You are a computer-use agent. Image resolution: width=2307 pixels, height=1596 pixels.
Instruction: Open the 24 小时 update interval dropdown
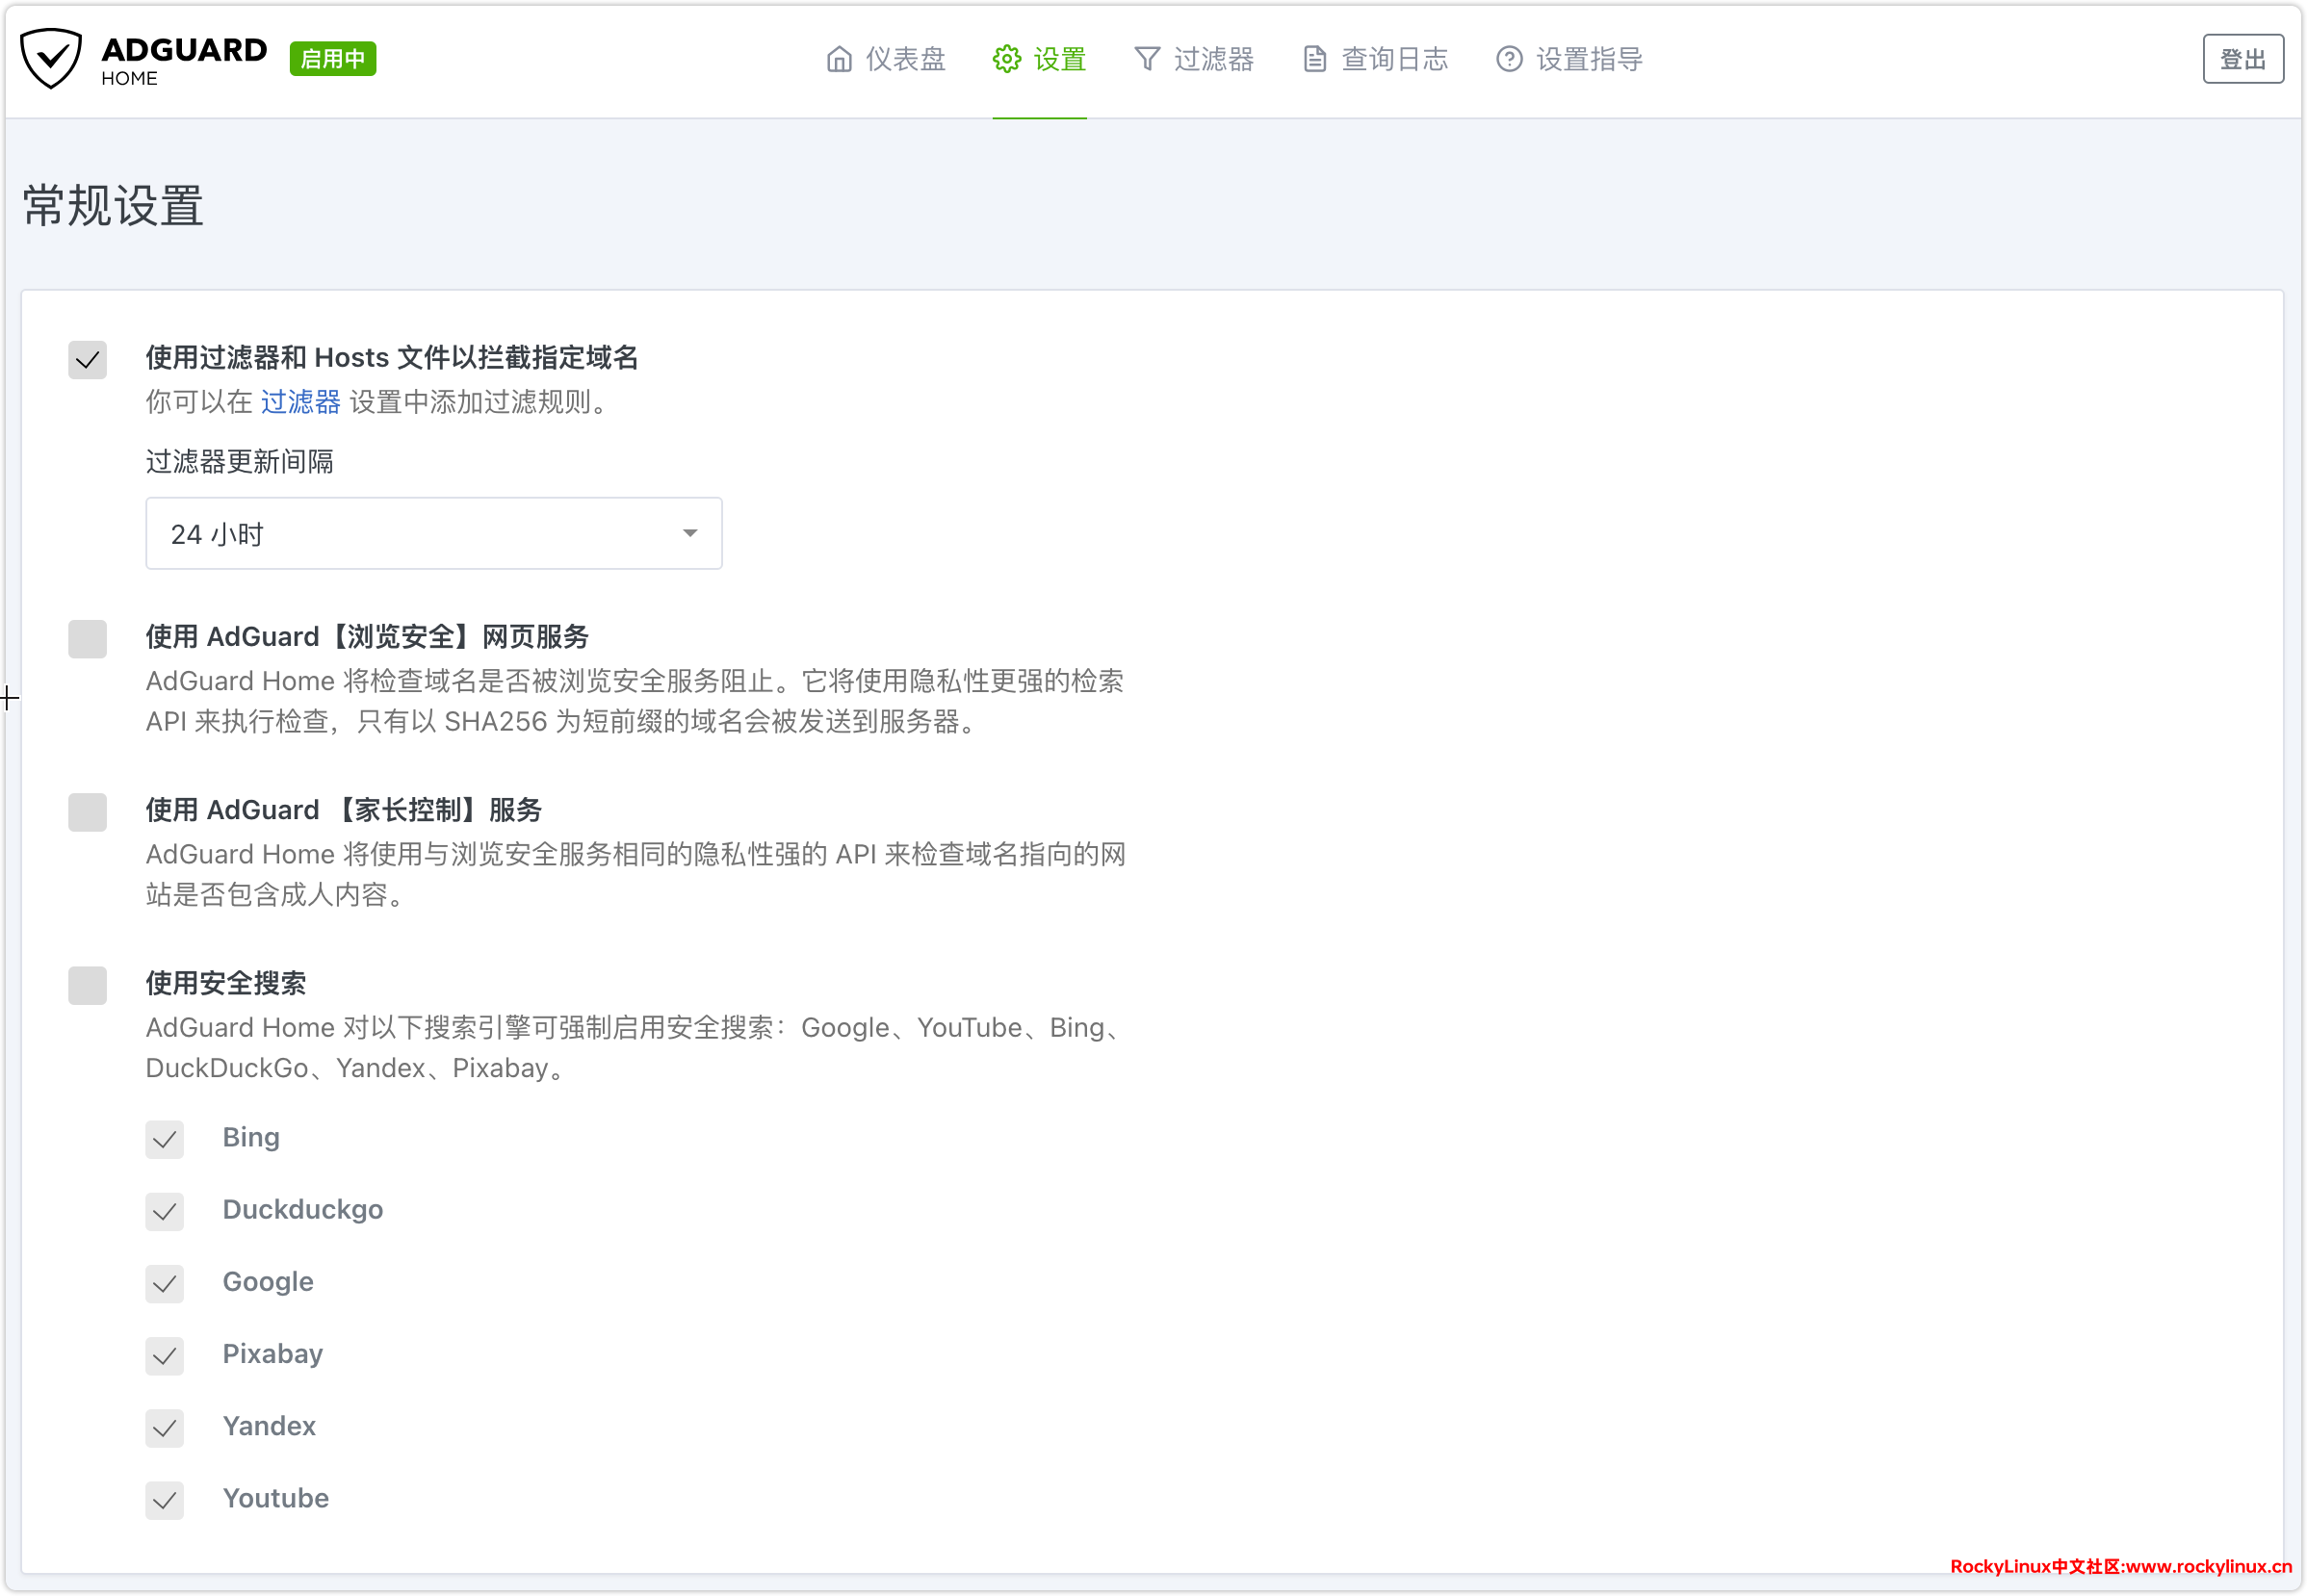[x=433, y=533]
